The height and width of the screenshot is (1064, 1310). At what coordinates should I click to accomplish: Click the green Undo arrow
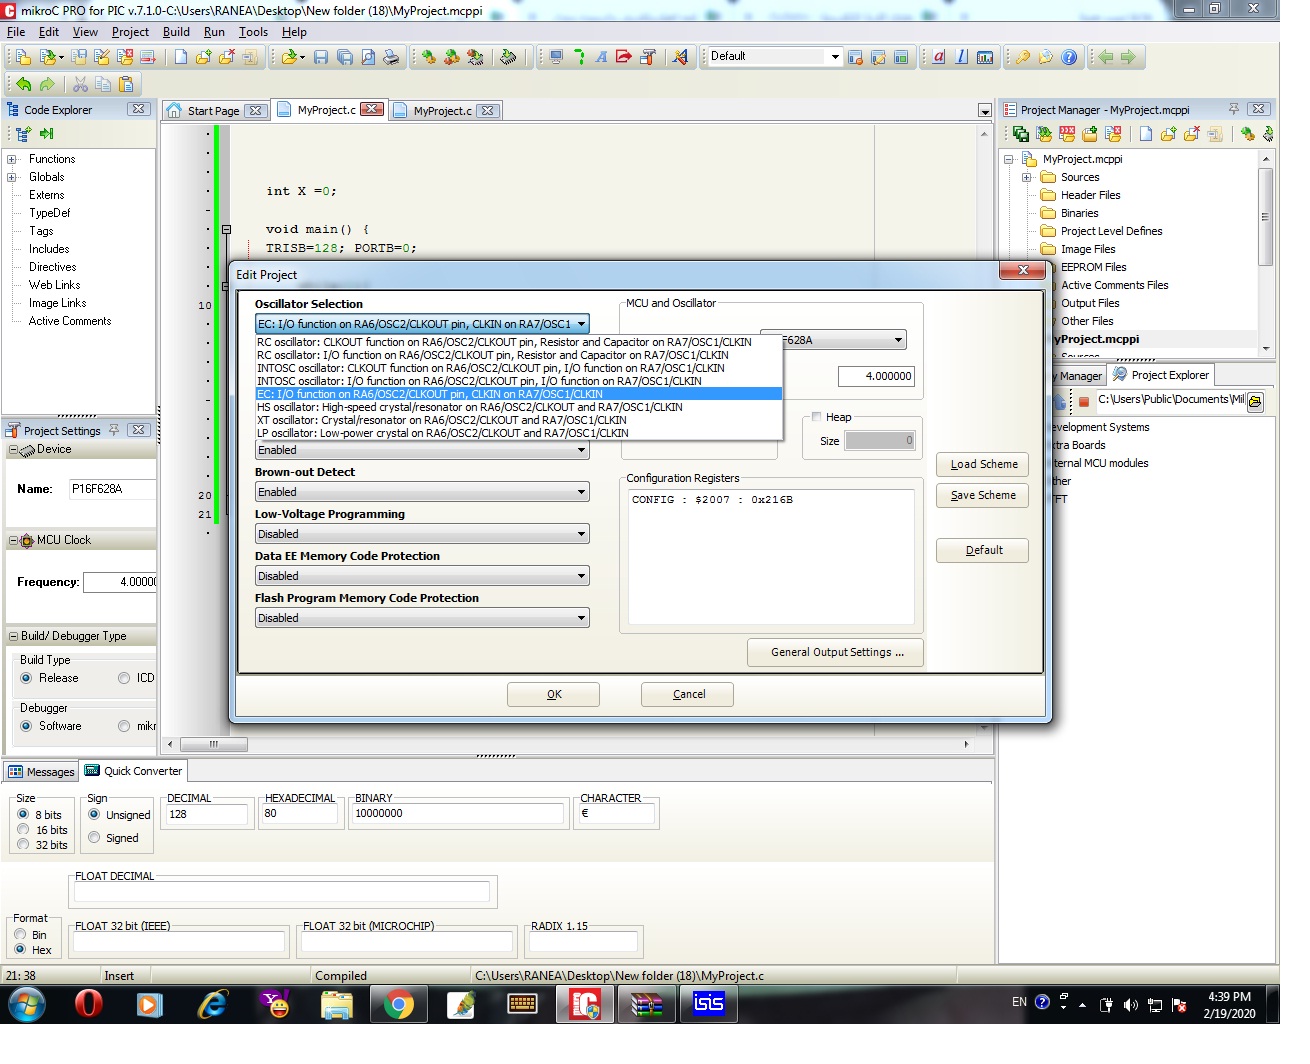[23, 85]
